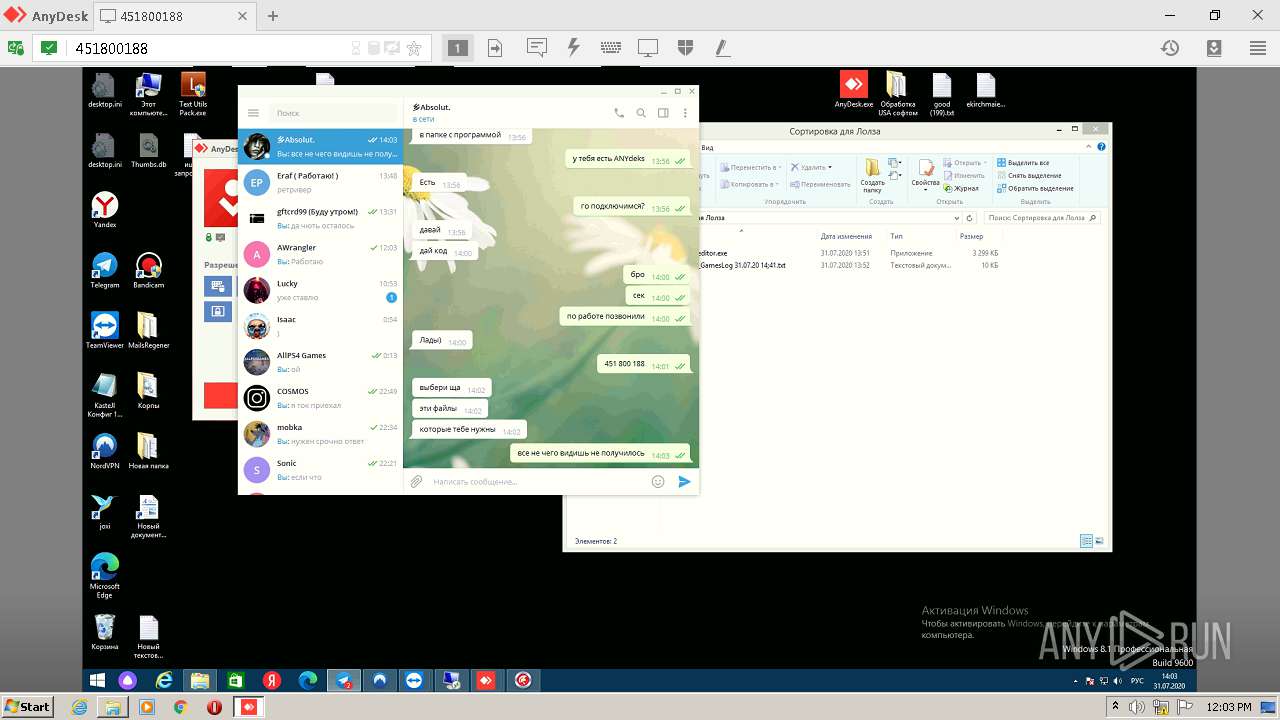This screenshot has height=720, width=1280.
Task: Open the emoji picker in Telegram
Action: coord(658,481)
